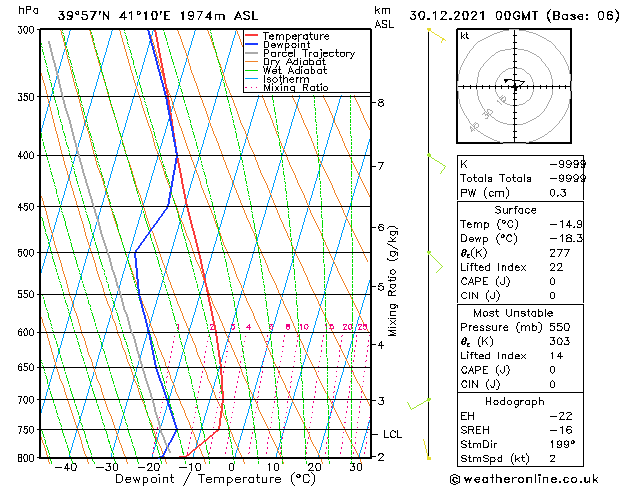Viewport: 629px width, 486px height.
Task: Click the wind barb at 700 hPa
Action: click(419, 404)
